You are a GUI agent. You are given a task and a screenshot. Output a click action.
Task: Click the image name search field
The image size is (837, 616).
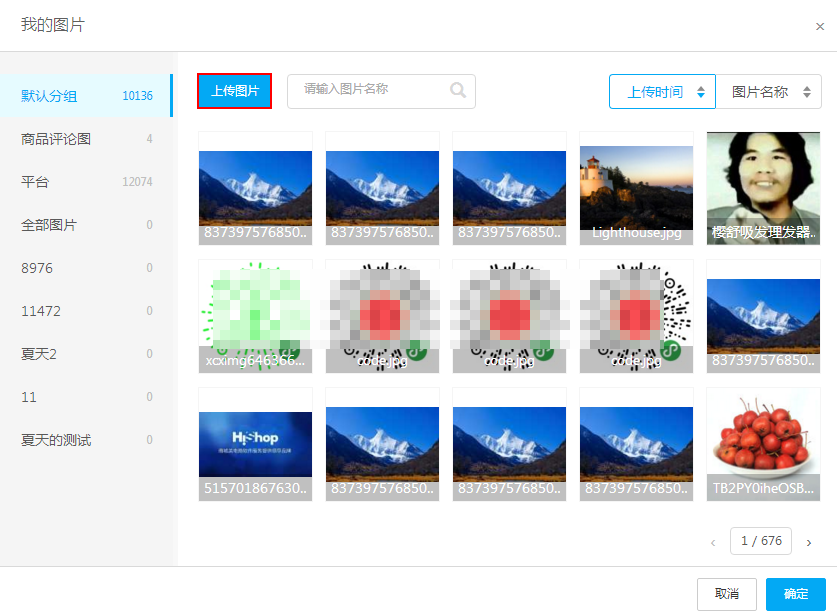coord(370,91)
